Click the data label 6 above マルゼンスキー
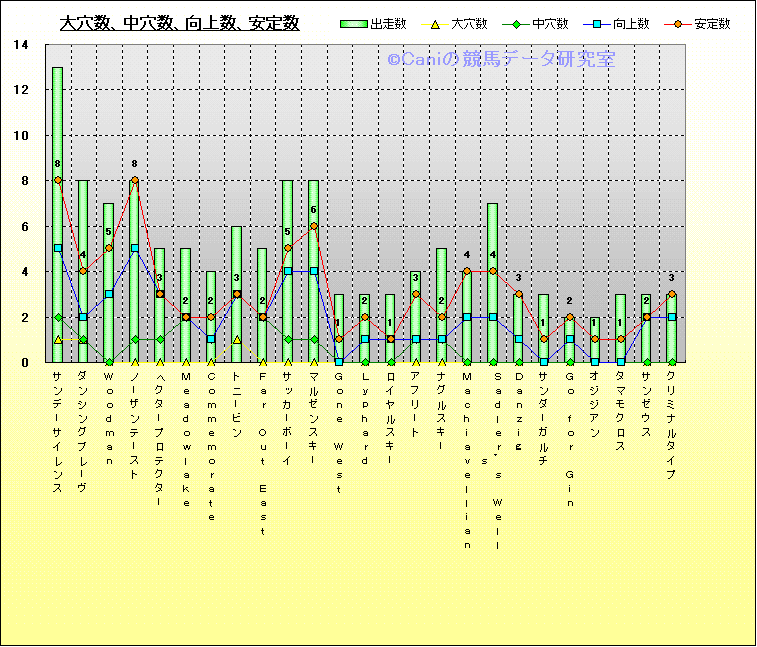 click(x=313, y=210)
